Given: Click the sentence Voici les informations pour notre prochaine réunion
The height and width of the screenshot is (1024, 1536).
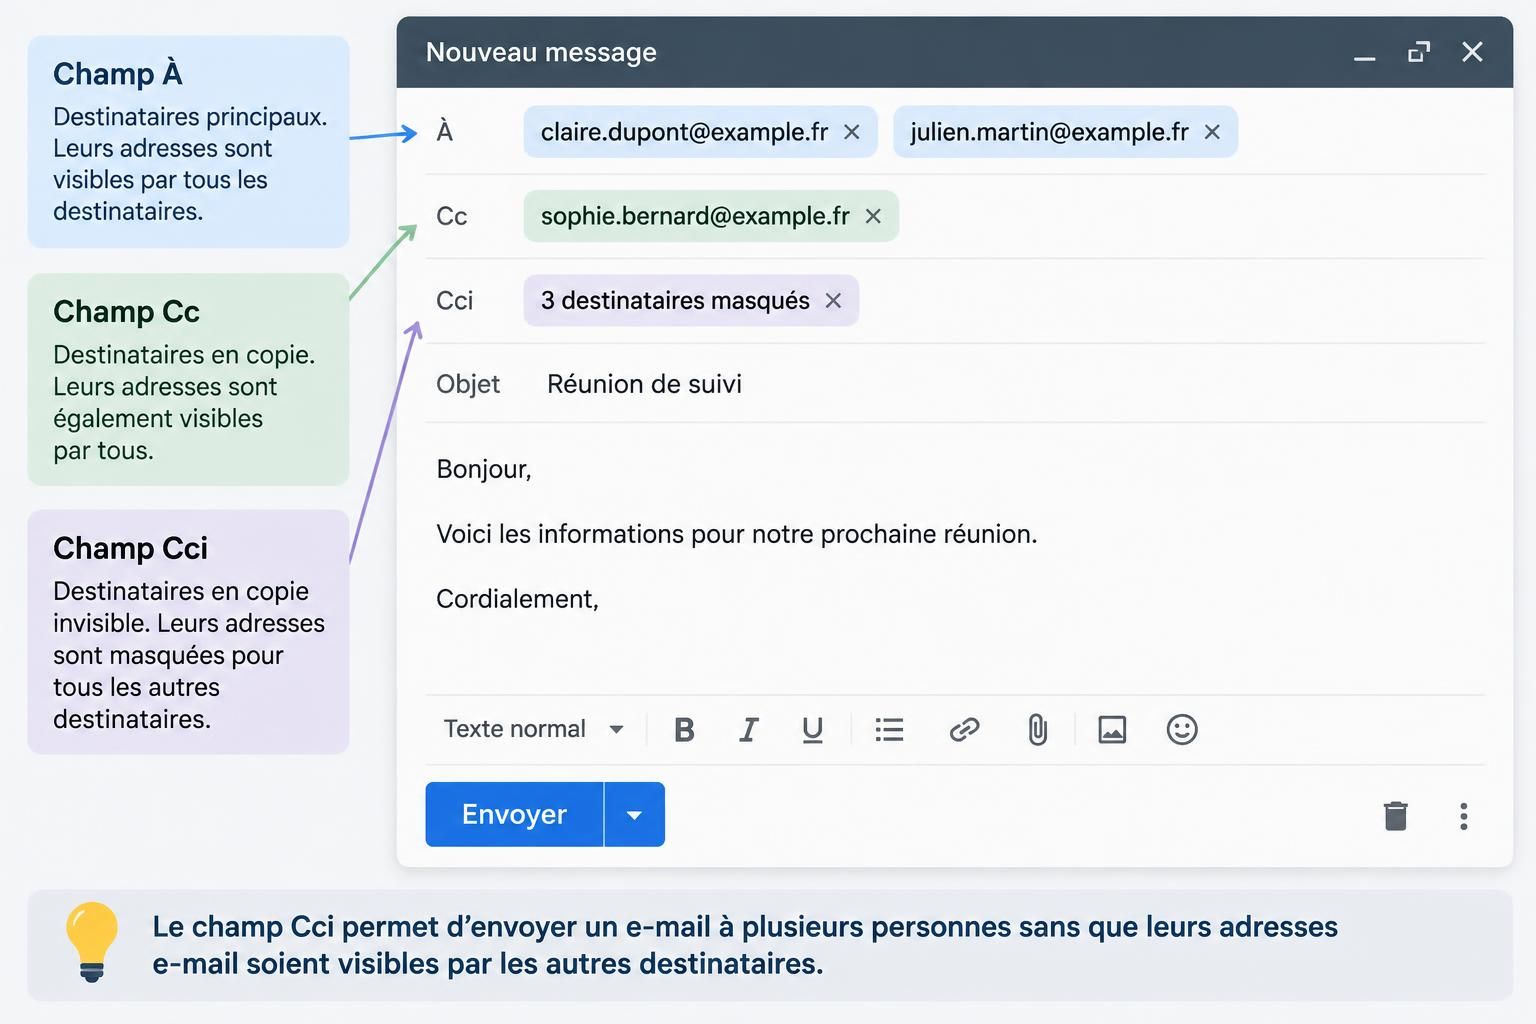Looking at the screenshot, I should coord(737,534).
